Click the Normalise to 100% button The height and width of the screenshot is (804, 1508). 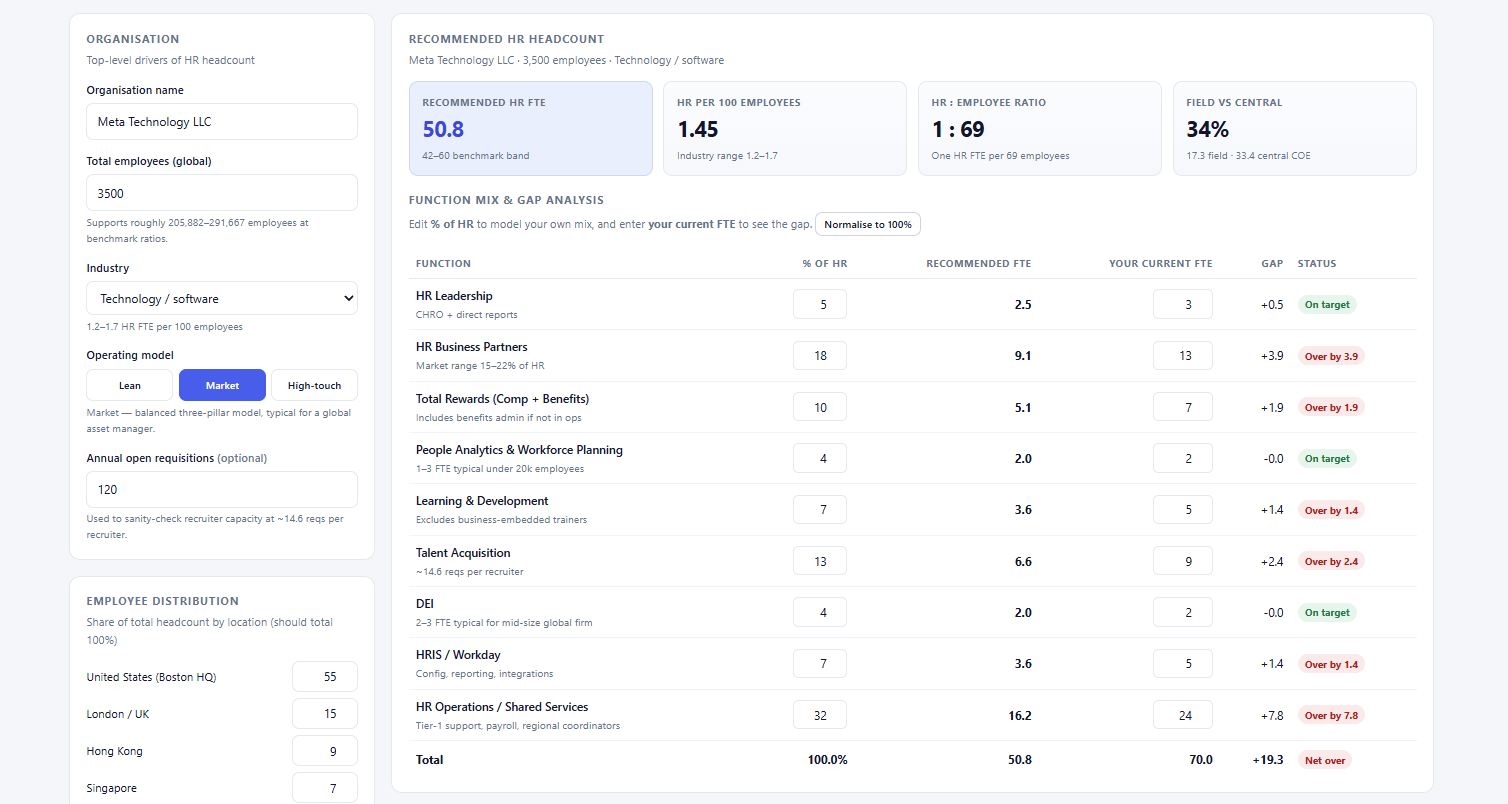868,224
